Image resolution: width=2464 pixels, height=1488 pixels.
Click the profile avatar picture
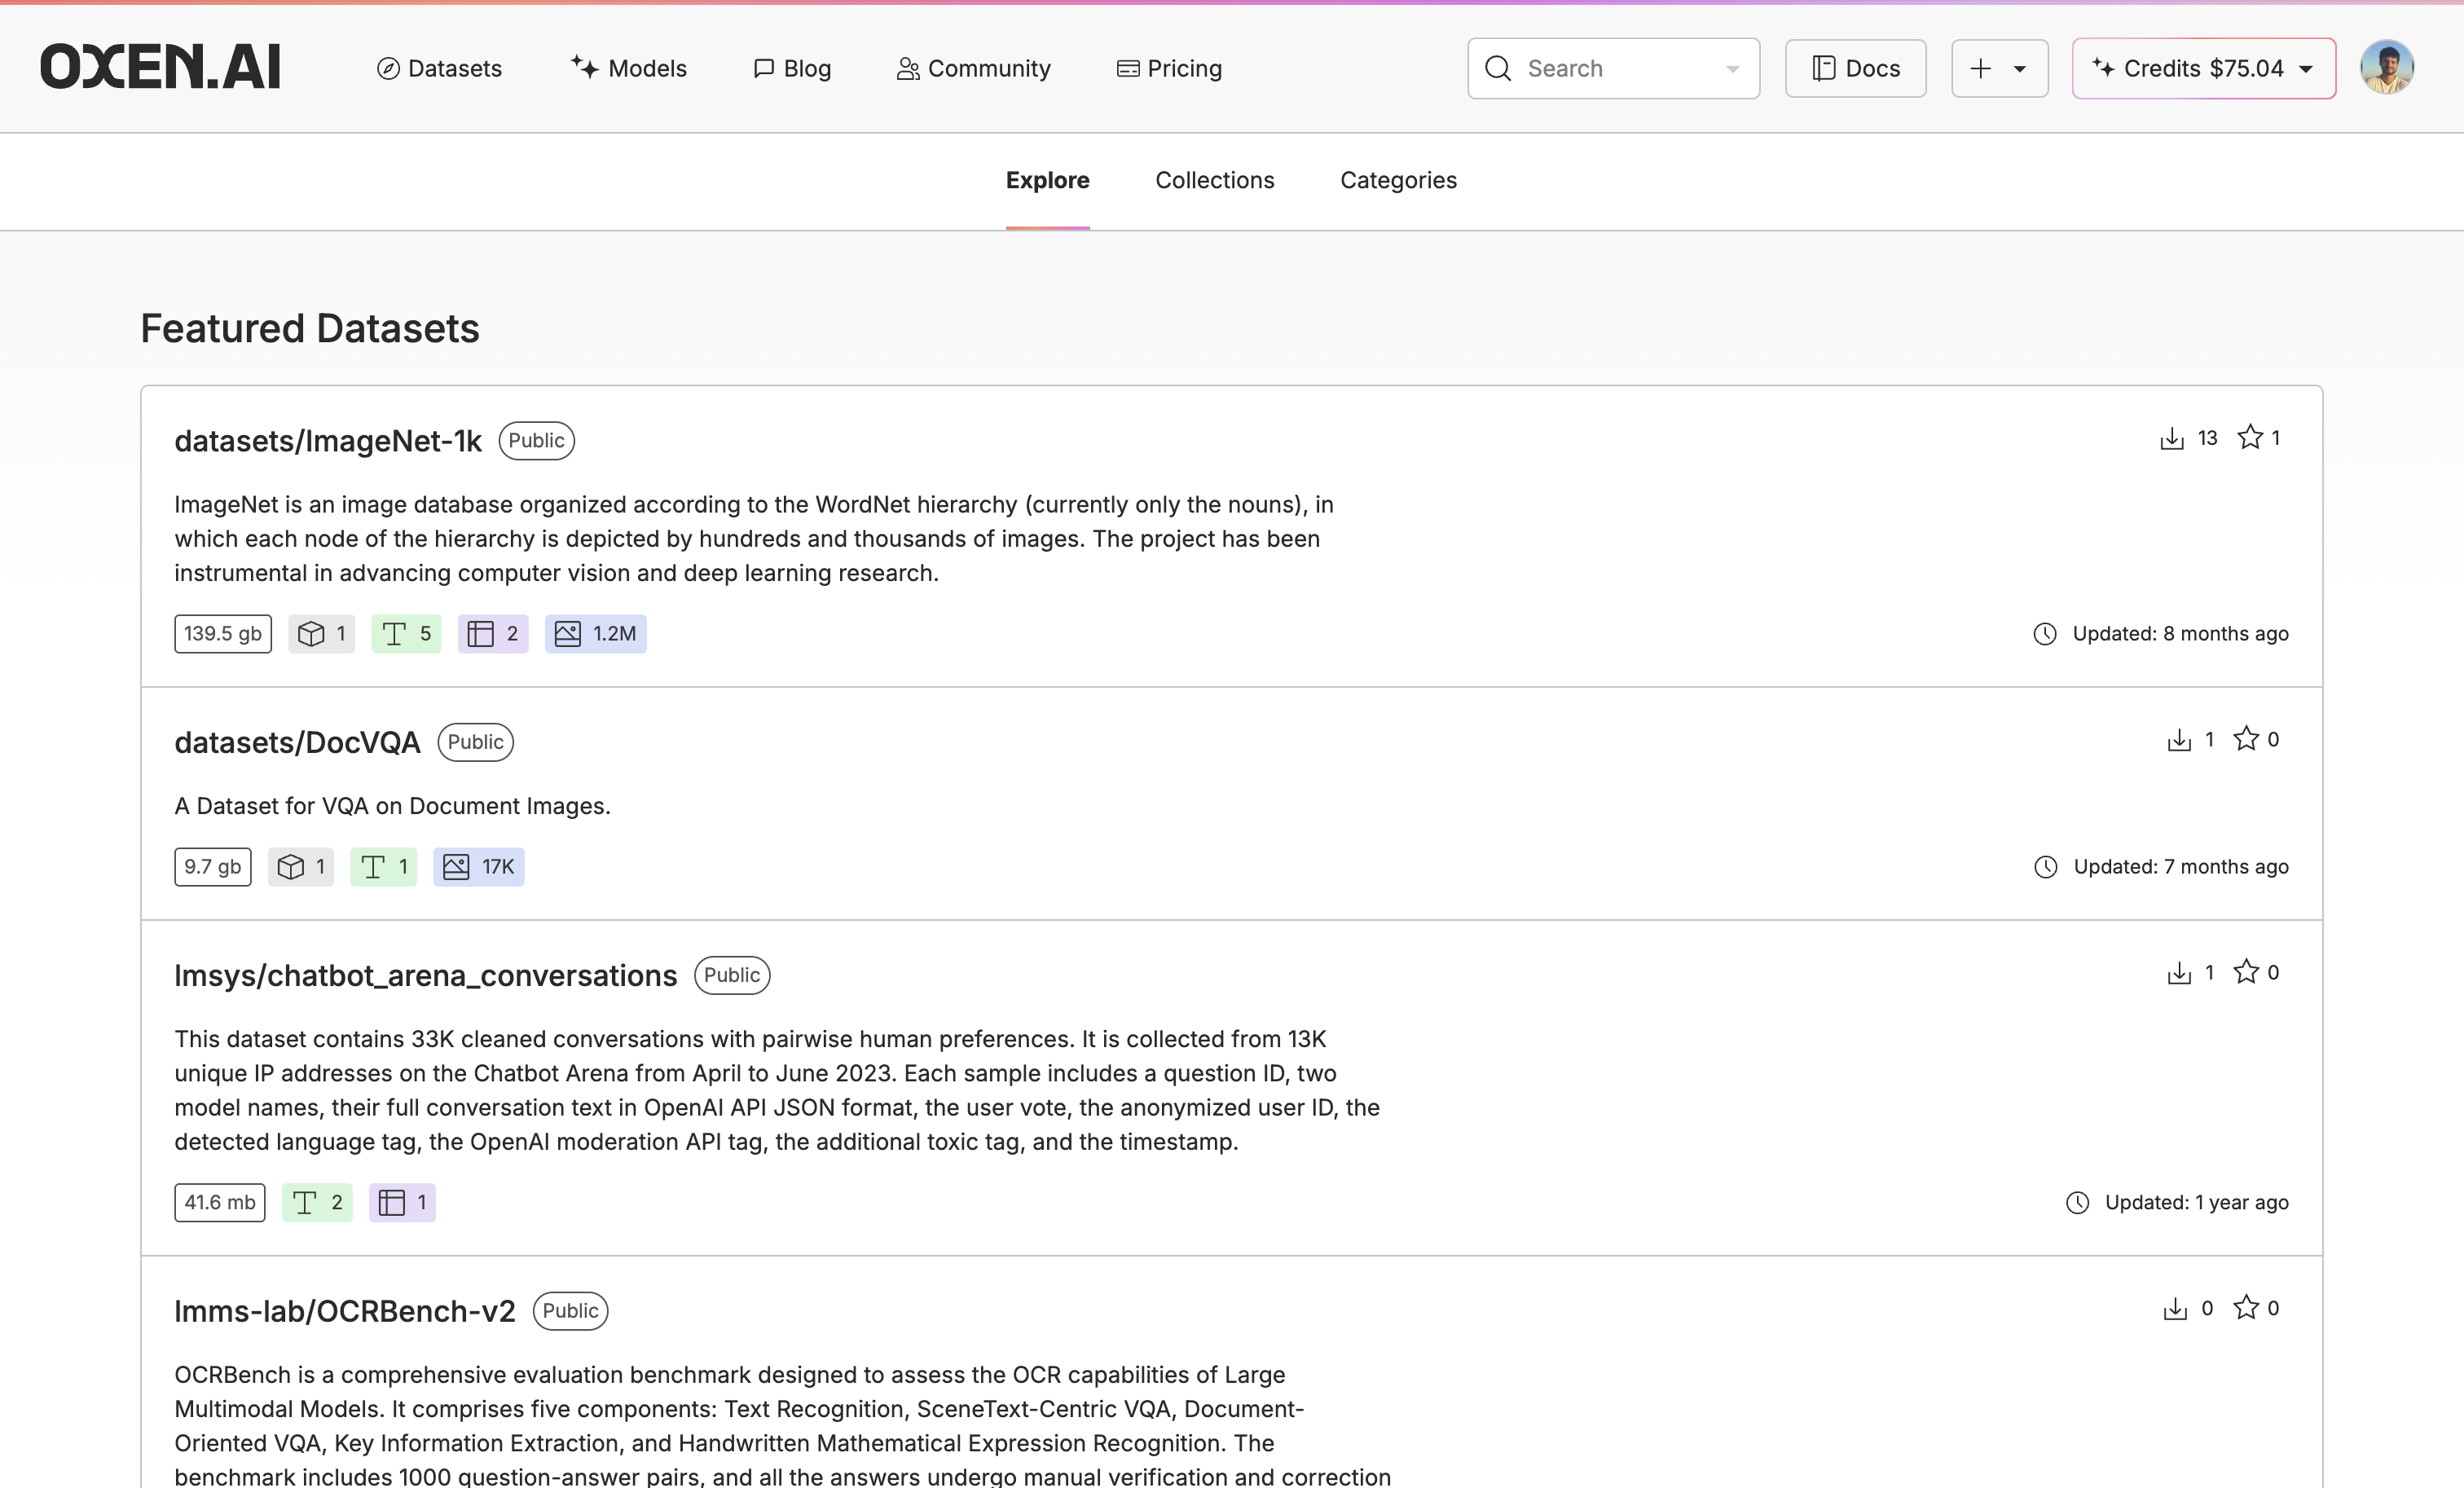tap(2387, 66)
